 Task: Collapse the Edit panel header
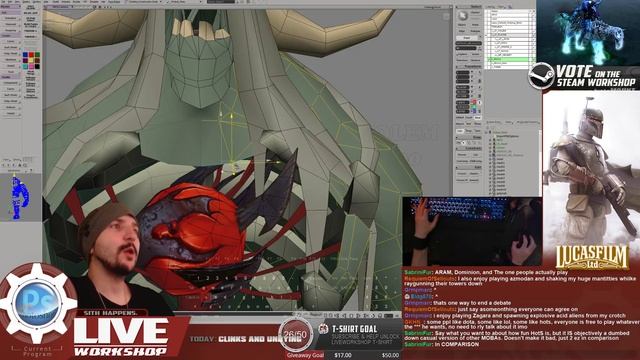click(x=469, y=167)
